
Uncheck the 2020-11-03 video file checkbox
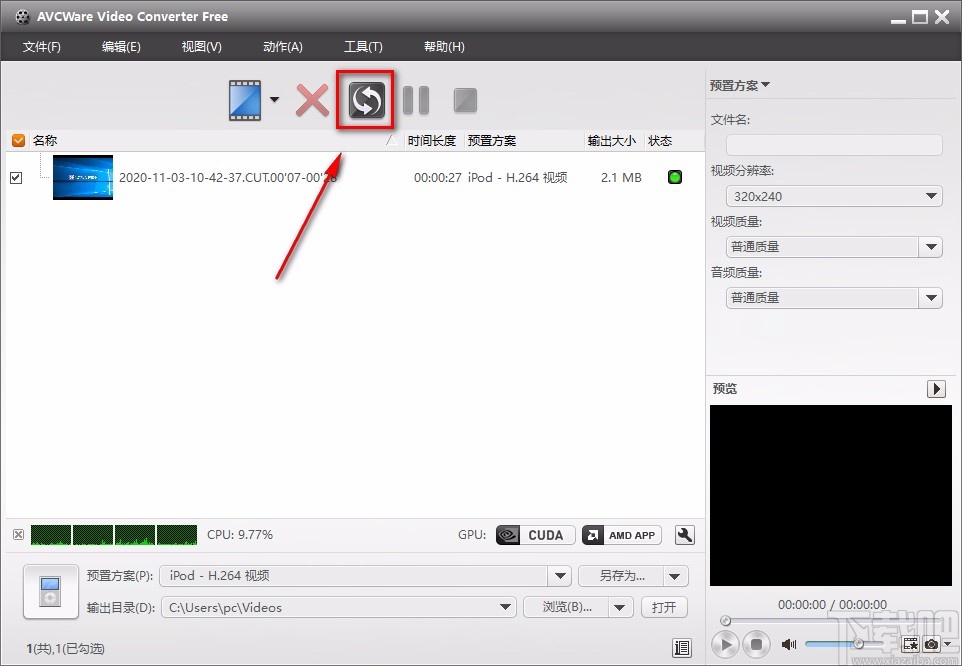pyautogui.click(x=15, y=177)
